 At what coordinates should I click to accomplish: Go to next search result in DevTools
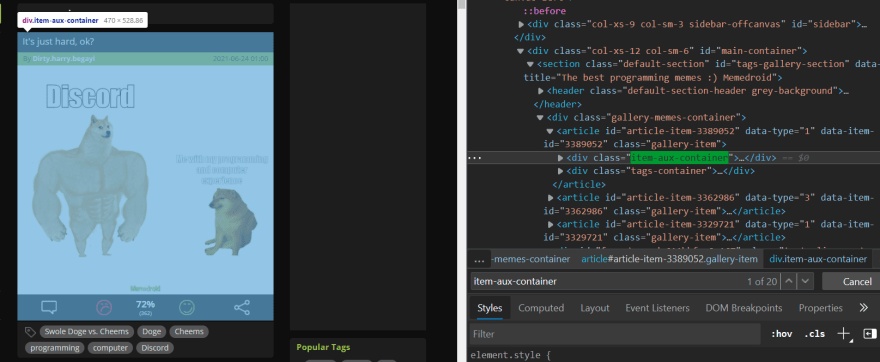coord(805,281)
